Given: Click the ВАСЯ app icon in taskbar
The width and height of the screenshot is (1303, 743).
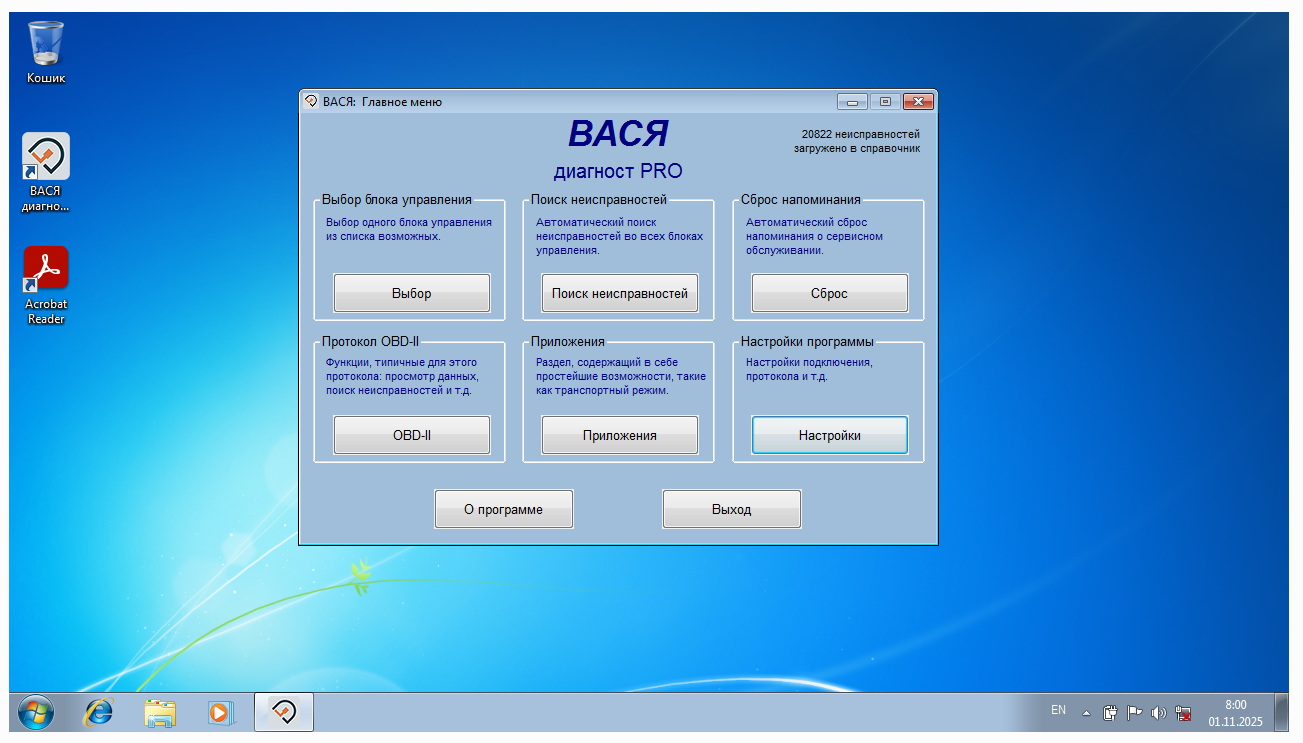Looking at the screenshot, I should click(x=284, y=712).
